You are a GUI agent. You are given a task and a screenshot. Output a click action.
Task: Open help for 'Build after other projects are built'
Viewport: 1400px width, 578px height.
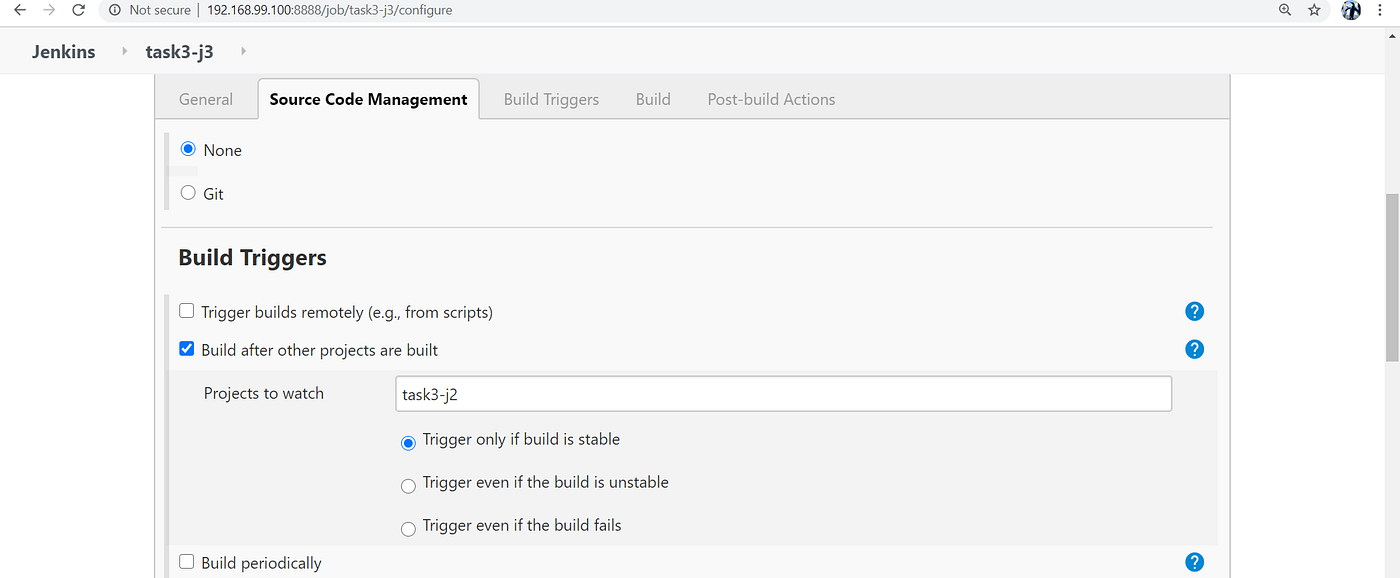(x=1194, y=349)
